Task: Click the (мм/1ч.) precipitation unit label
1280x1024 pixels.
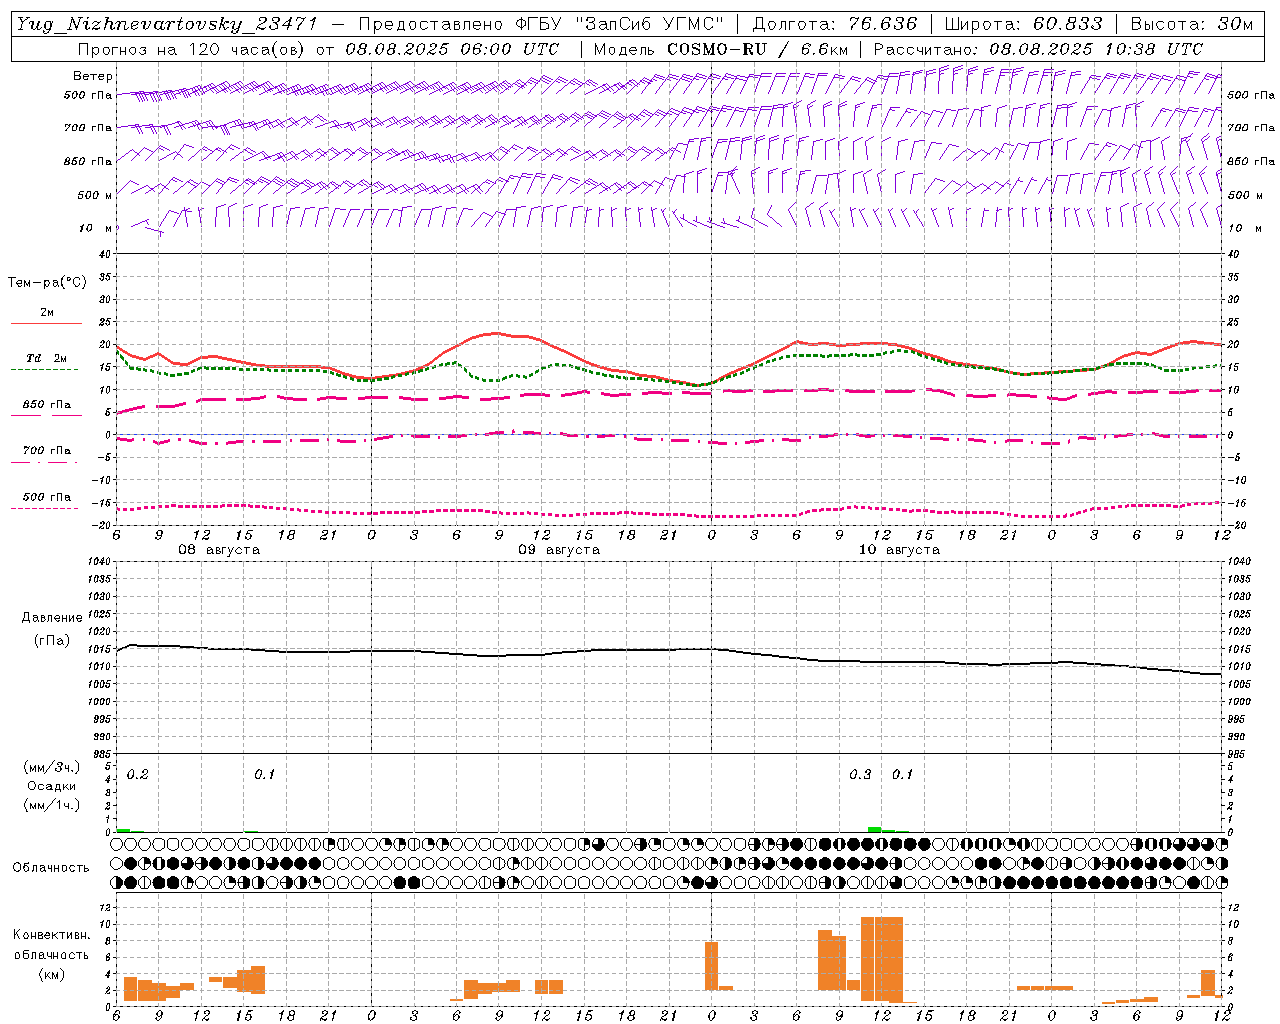Action: (52, 805)
